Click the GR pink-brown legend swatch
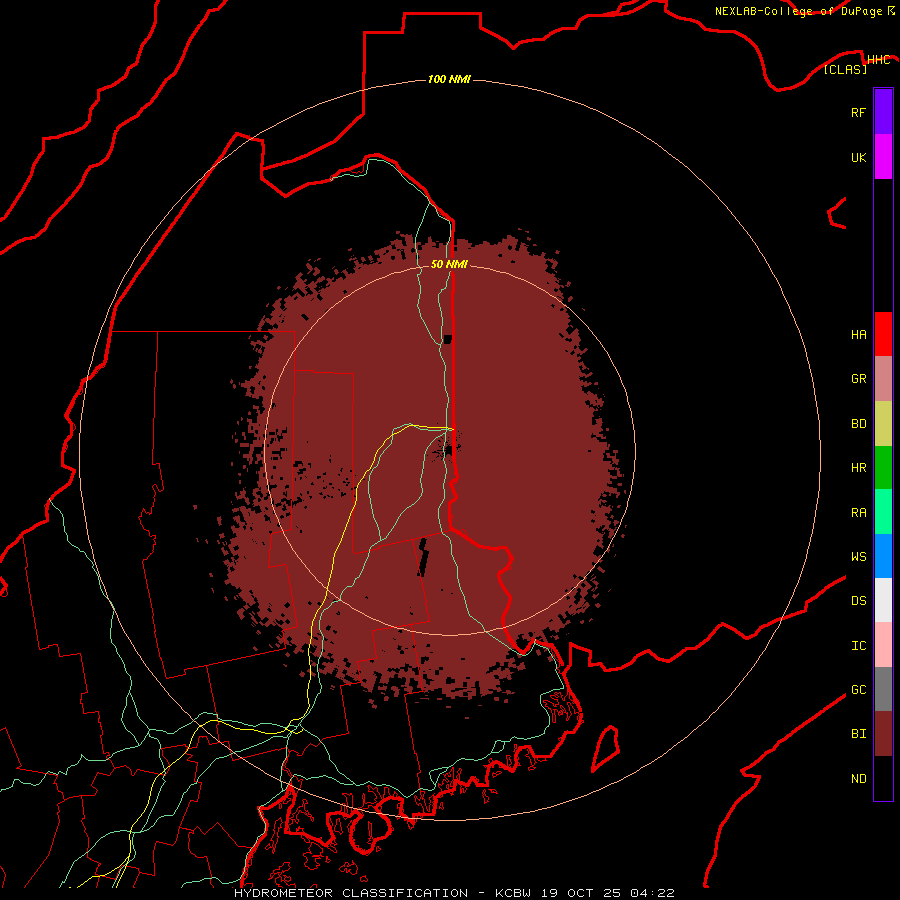 pos(883,379)
